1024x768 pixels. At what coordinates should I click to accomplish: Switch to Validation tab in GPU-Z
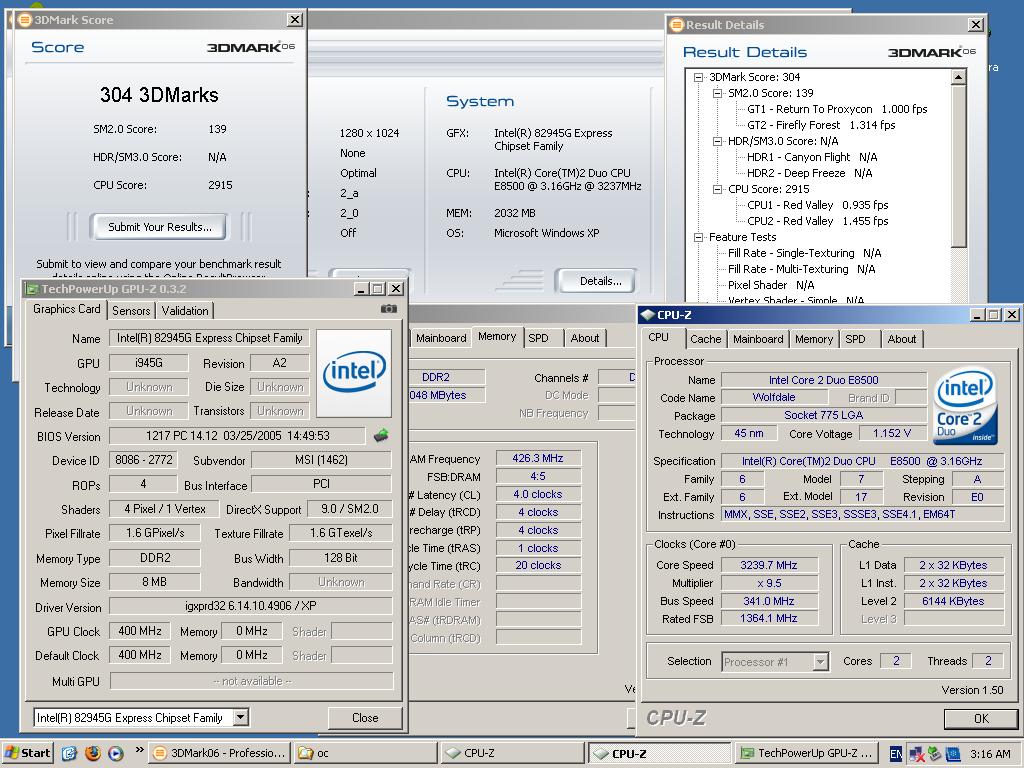pyautogui.click(x=185, y=311)
